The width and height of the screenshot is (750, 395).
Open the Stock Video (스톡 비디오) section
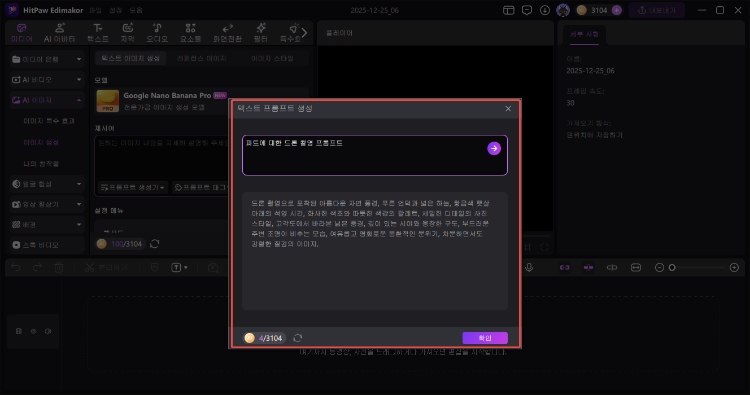coord(46,245)
